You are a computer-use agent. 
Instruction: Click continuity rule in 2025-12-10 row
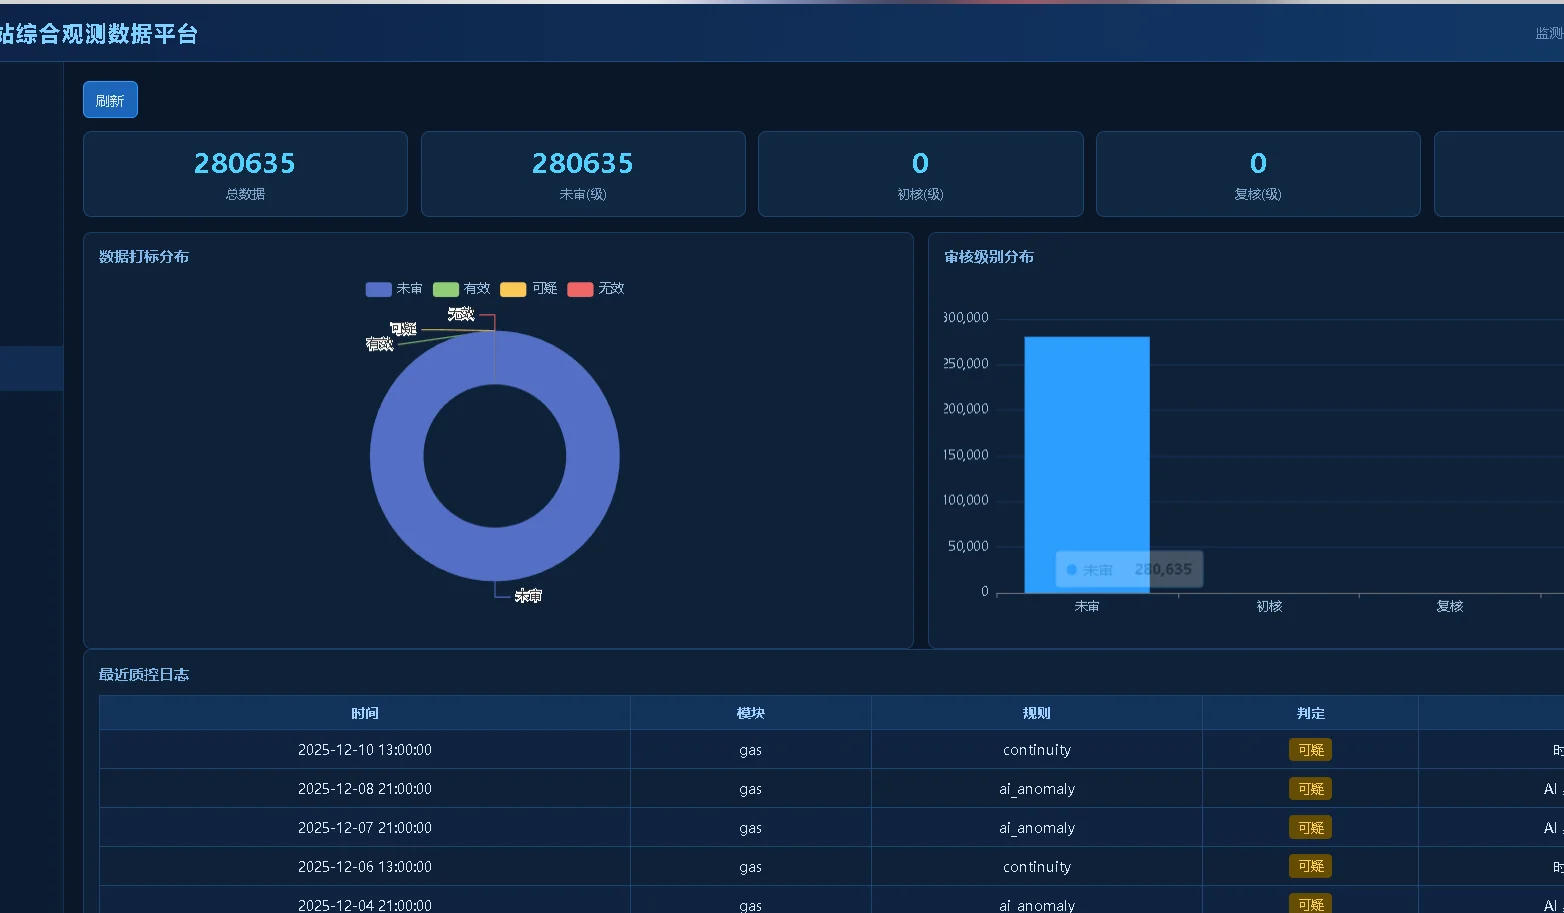coord(1037,750)
